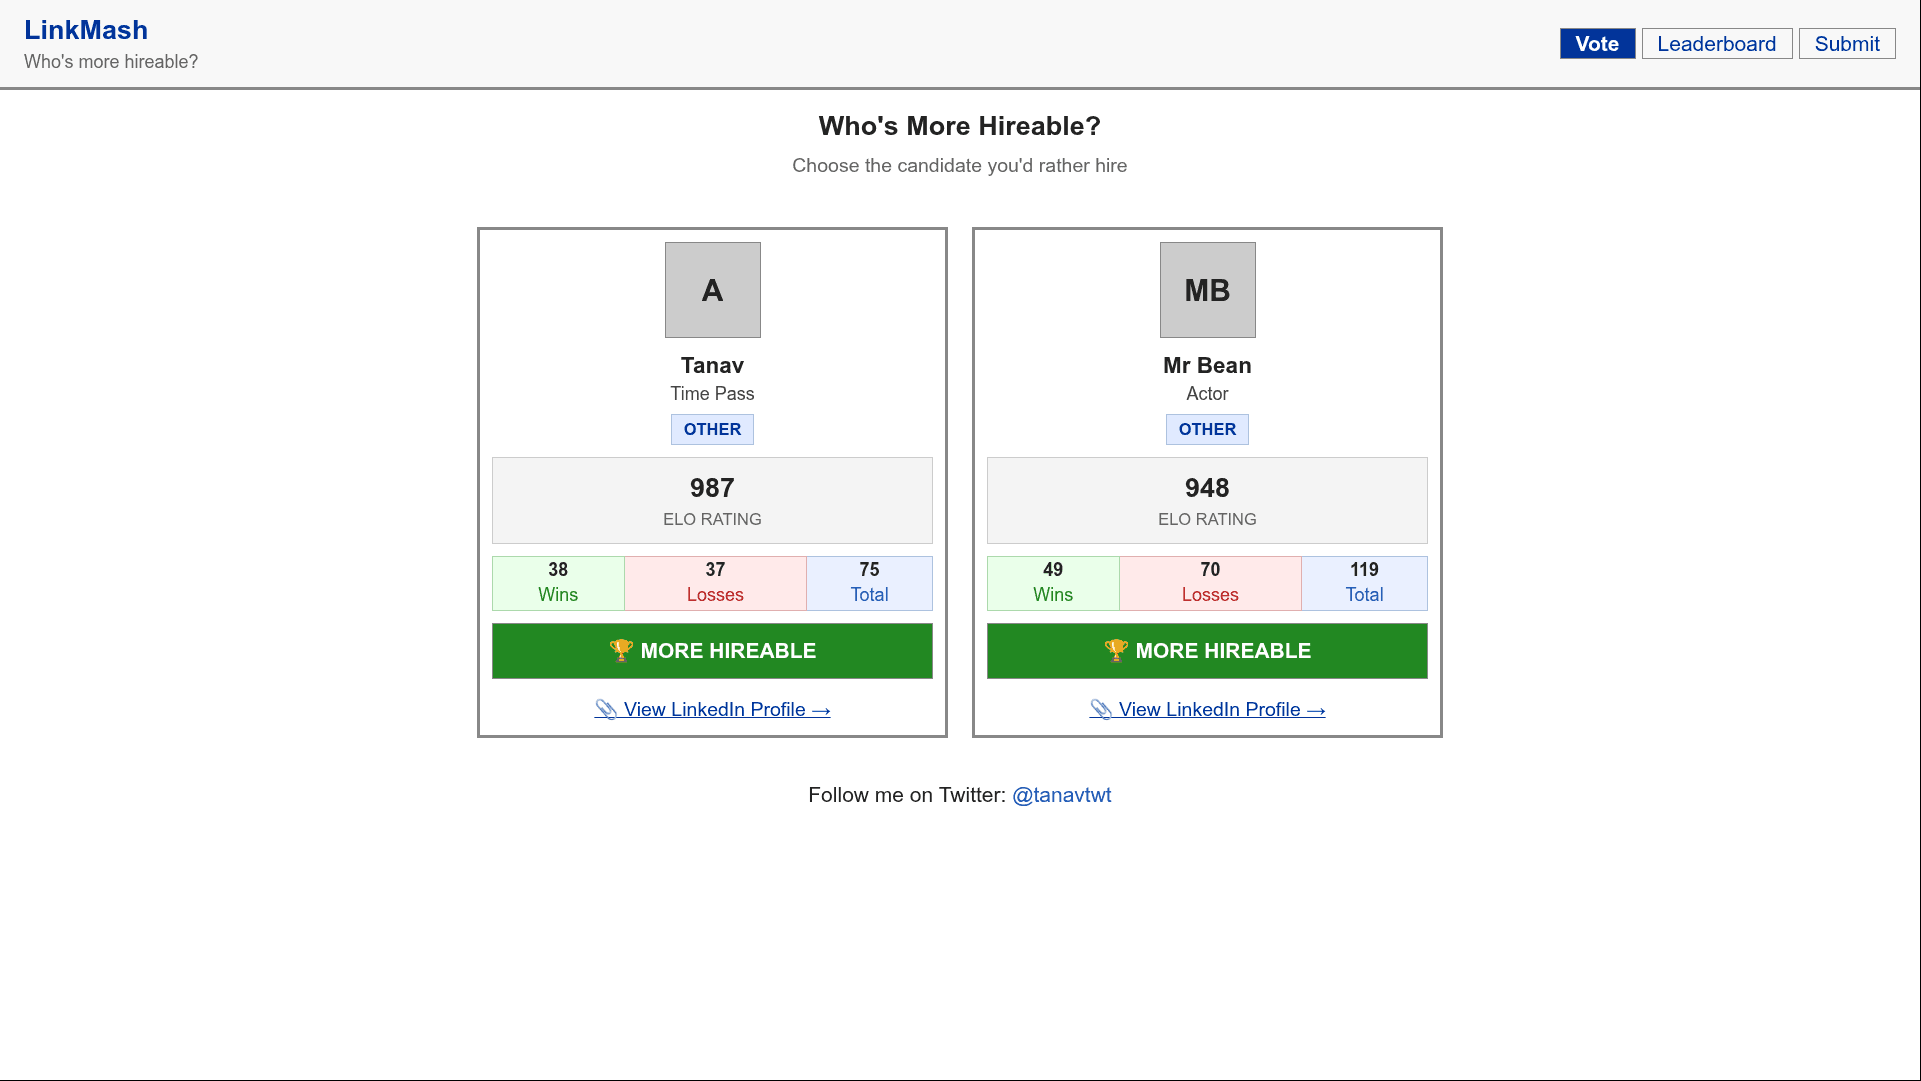Click Tanav's 987 ELO rating box
Image resolution: width=1921 pixels, height=1081 pixels.
(712, 500)
